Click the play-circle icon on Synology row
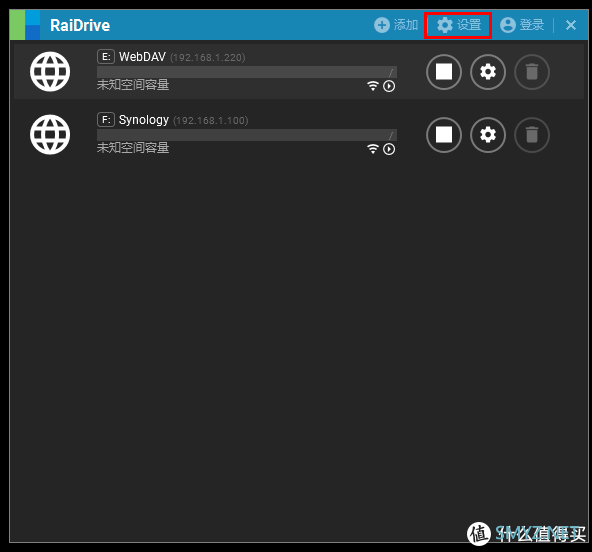 [389, 150]
